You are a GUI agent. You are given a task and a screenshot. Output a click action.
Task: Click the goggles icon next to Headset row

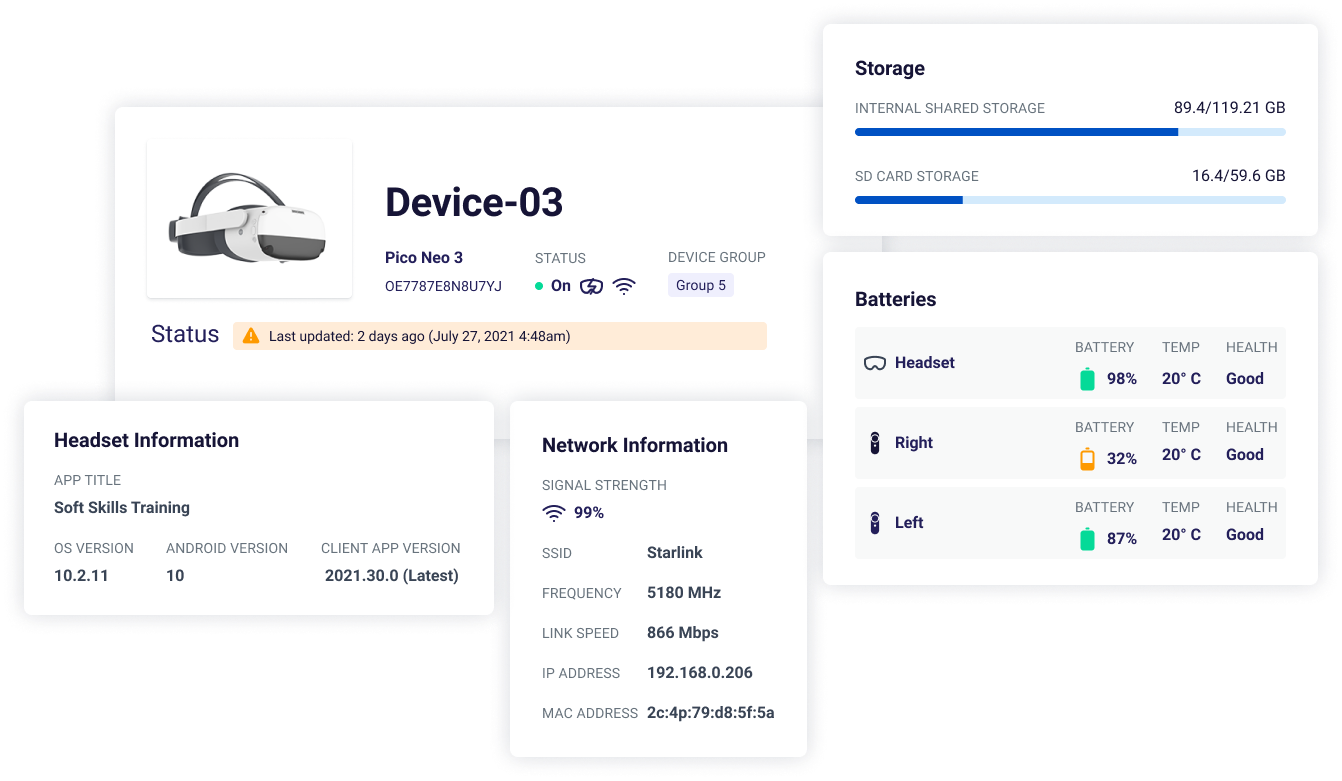pos(875,362)
